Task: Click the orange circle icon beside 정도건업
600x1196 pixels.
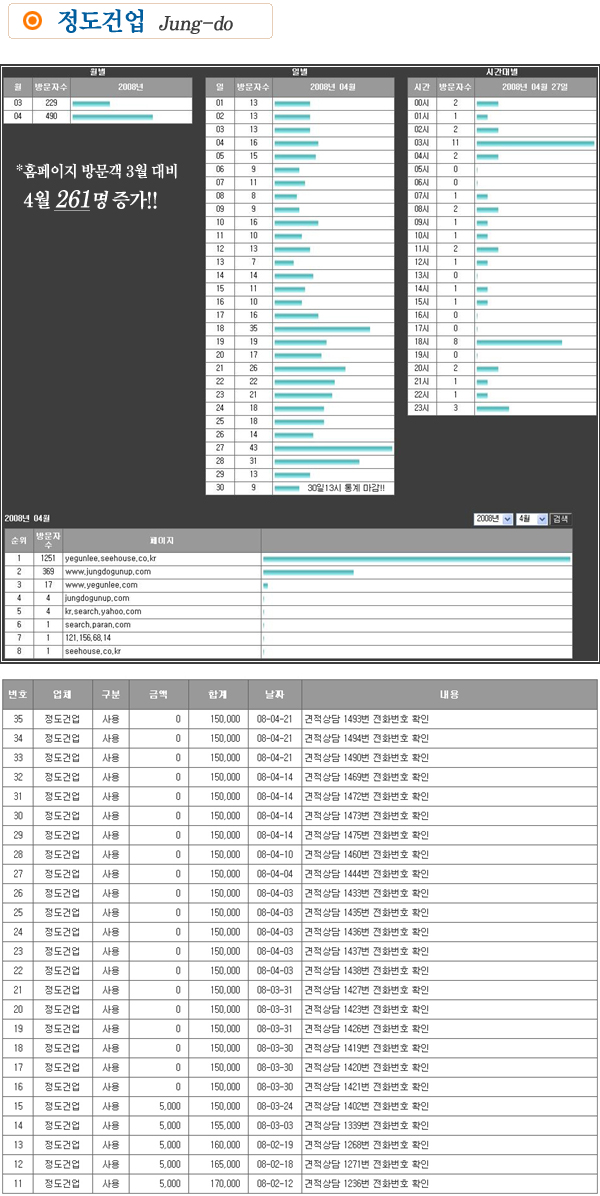Action: click(33, 21)
